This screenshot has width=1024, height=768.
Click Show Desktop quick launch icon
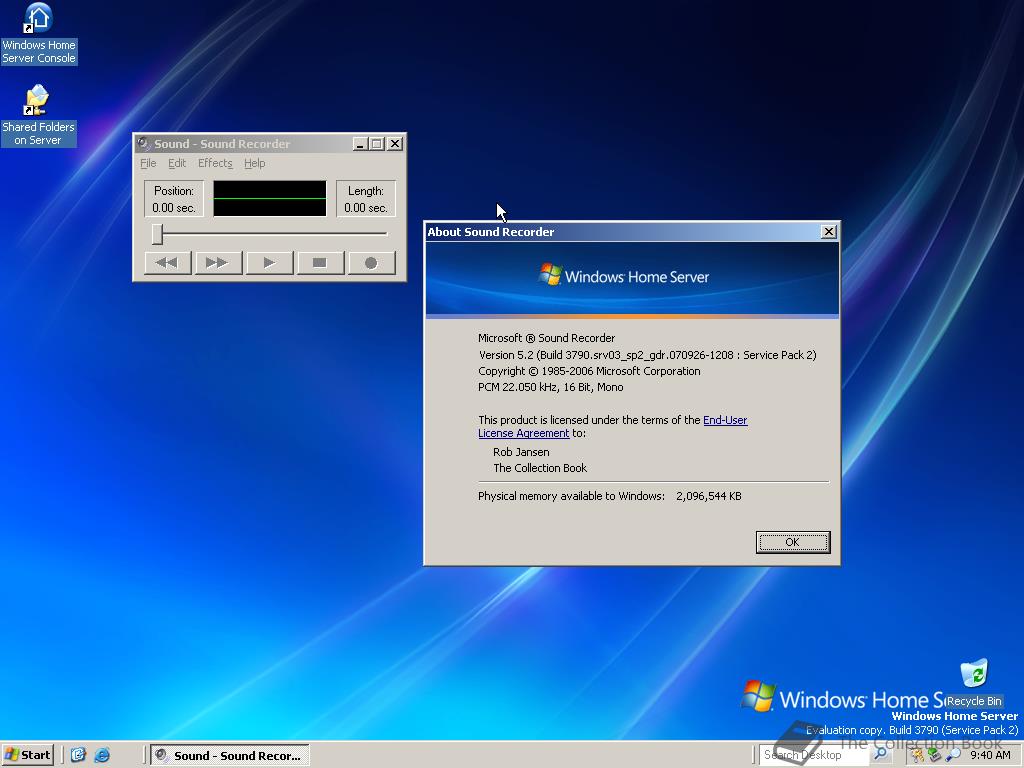(78, 755)
